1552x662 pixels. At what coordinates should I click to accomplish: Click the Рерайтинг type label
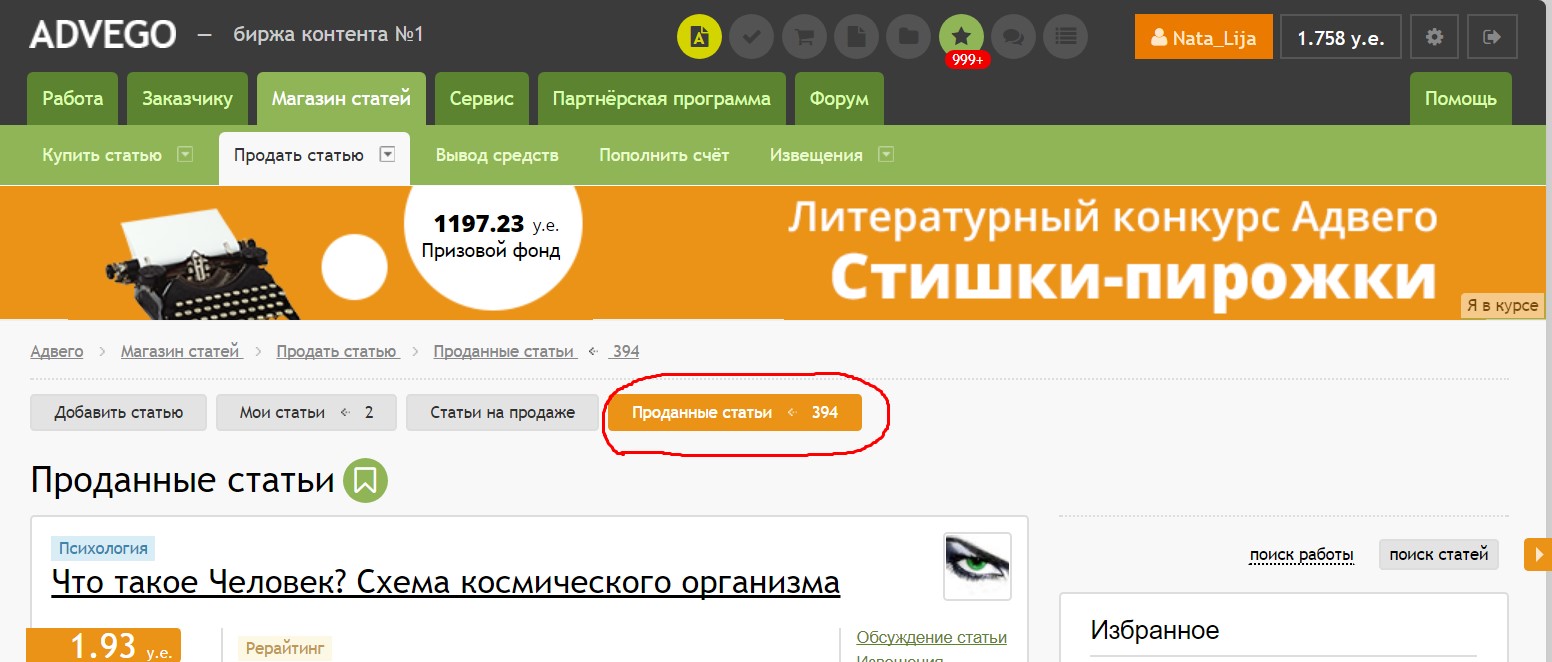tap(285, 648)
